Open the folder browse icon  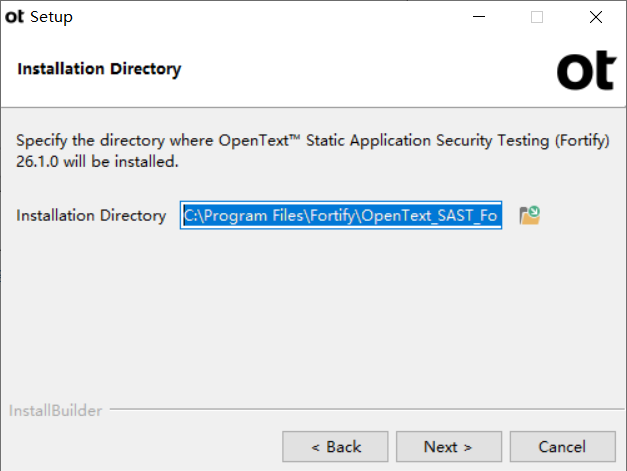tap(530, 215)
